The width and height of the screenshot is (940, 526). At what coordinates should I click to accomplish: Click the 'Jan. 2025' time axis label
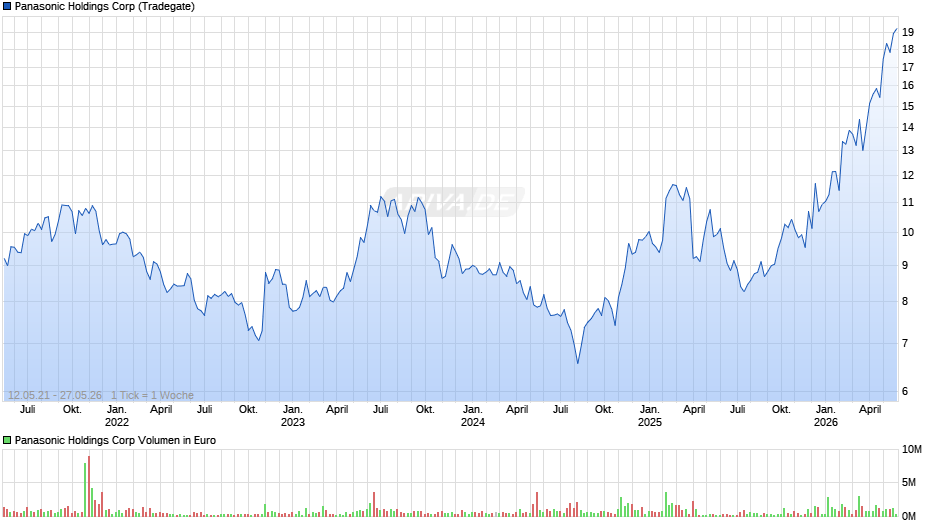(x=649, y=416)
